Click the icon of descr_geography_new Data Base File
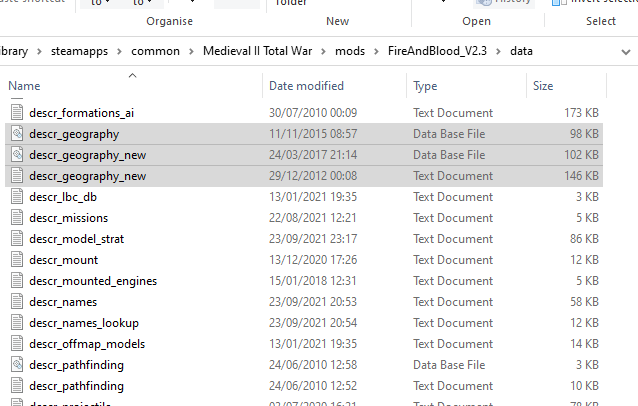This screenshot has width=638, height=406. [x=17, y=155]
